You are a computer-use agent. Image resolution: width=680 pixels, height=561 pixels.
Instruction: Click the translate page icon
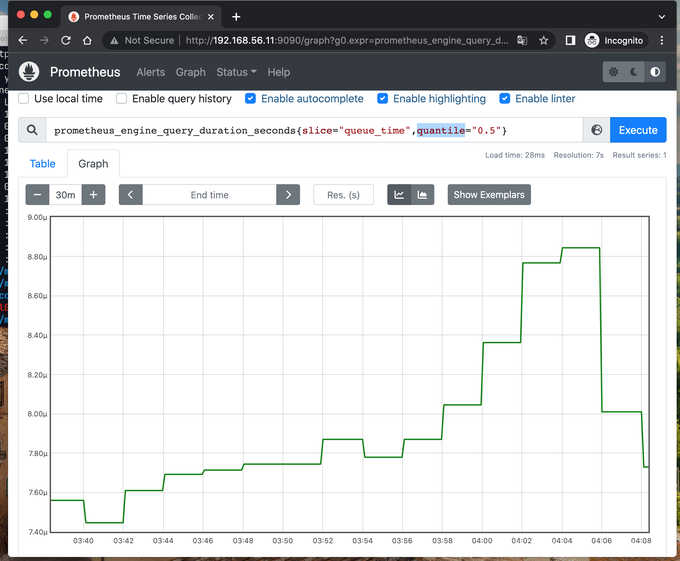click(x=522, y=41)
